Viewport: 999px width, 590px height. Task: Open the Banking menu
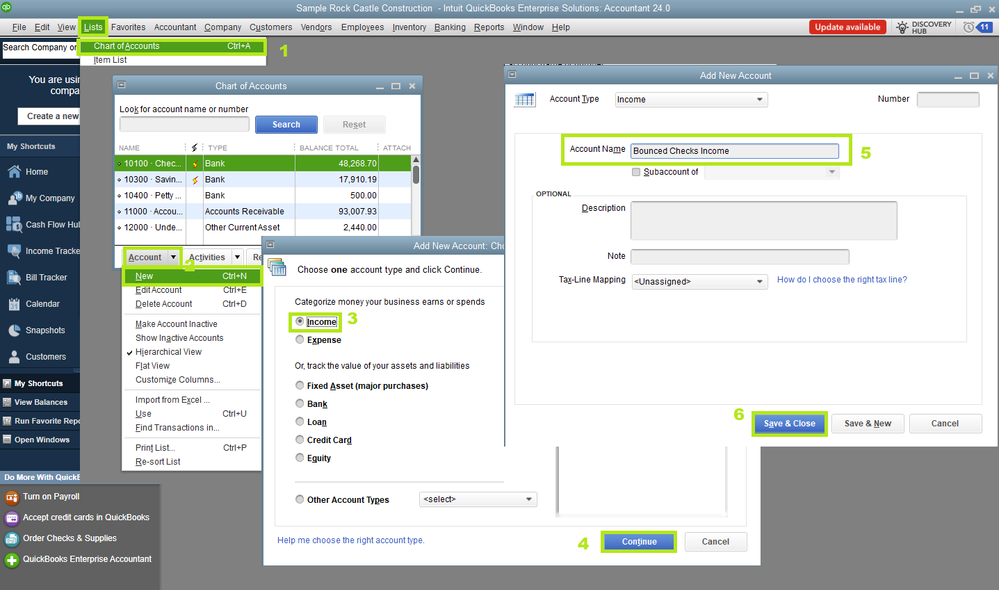click(x=450, y=27)
